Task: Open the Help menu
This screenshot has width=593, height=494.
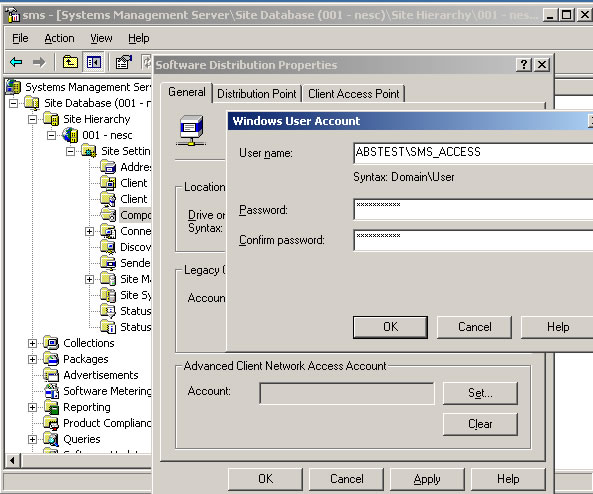Action: (138, 38)
